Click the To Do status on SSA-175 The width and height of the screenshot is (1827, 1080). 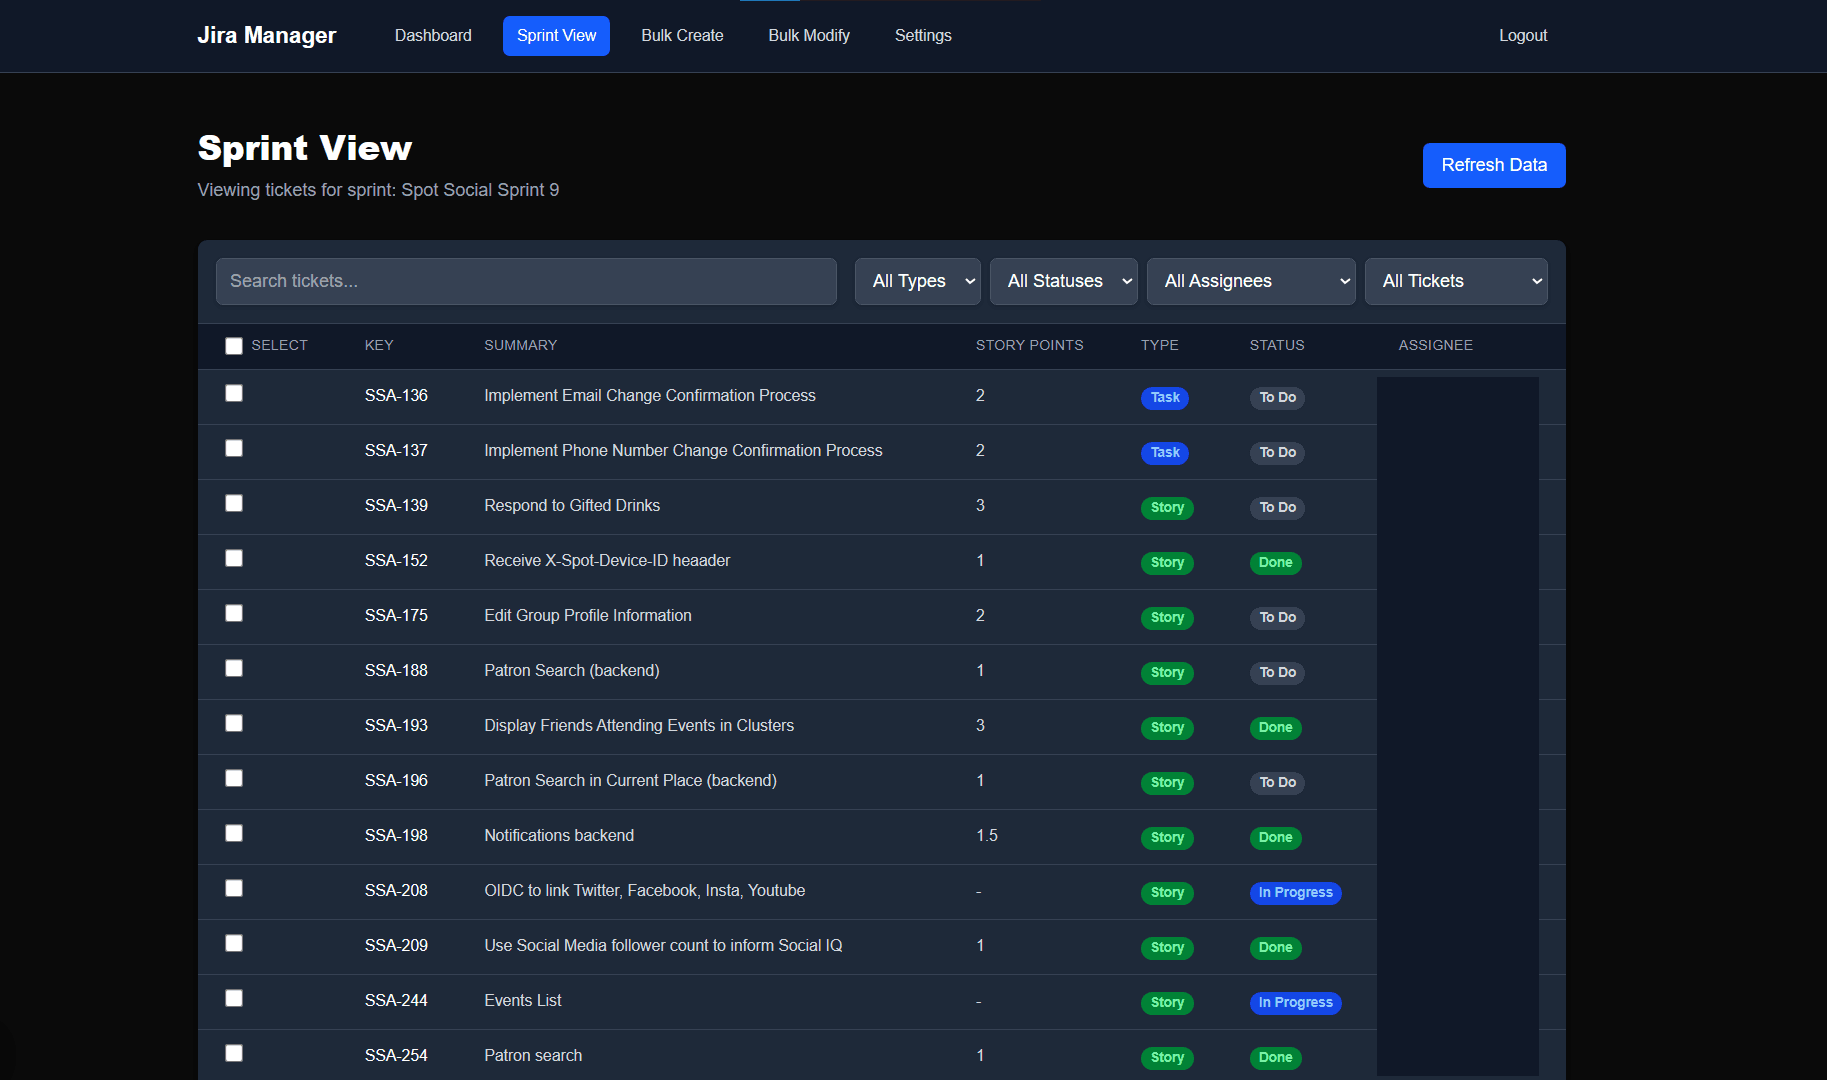tap(1277, 618)
